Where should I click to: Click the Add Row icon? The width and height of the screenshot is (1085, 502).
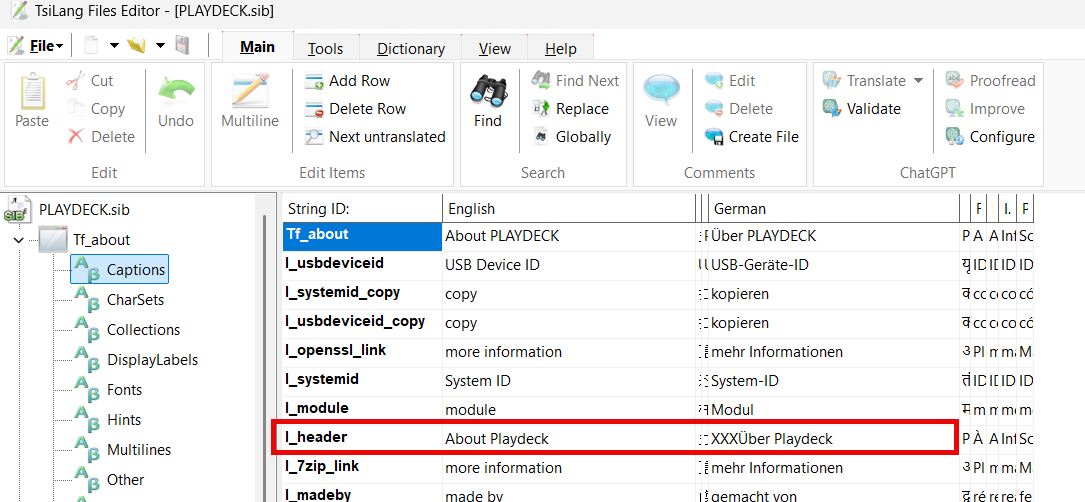pyautogui.click(x=314, y=81)
